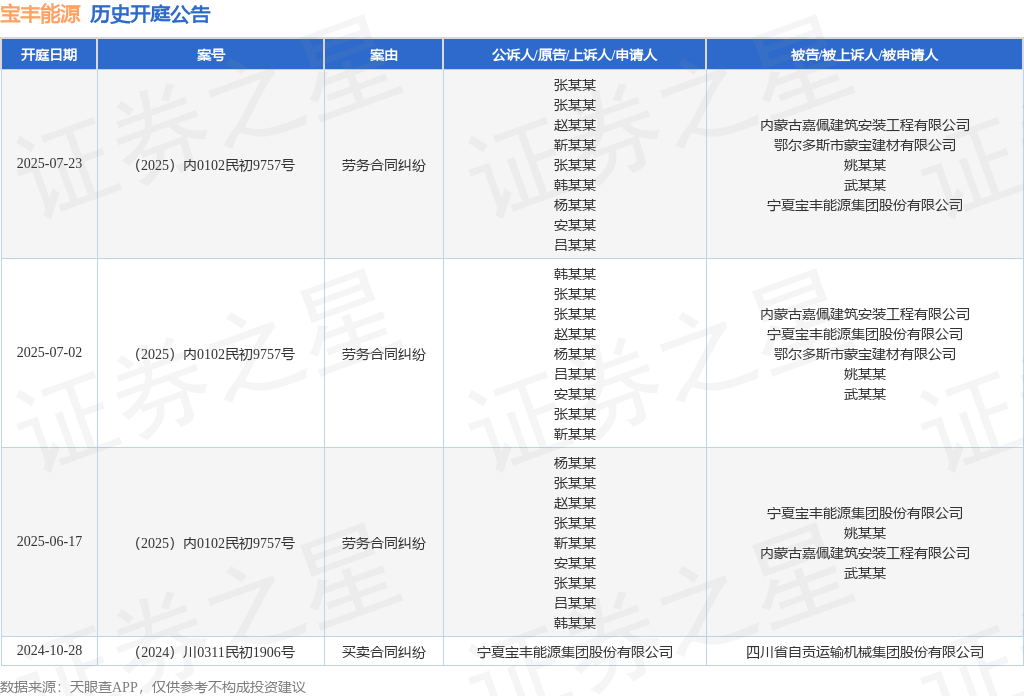Click the case number in the 2025-06-17 row

[x=215, y=543]
